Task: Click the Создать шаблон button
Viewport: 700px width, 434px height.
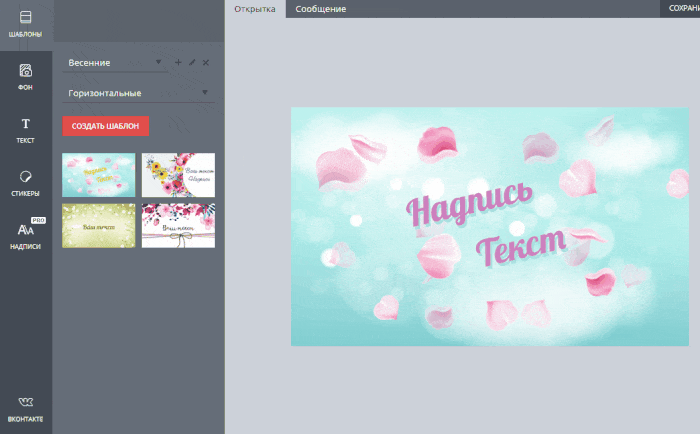Action: click(106, 126)
